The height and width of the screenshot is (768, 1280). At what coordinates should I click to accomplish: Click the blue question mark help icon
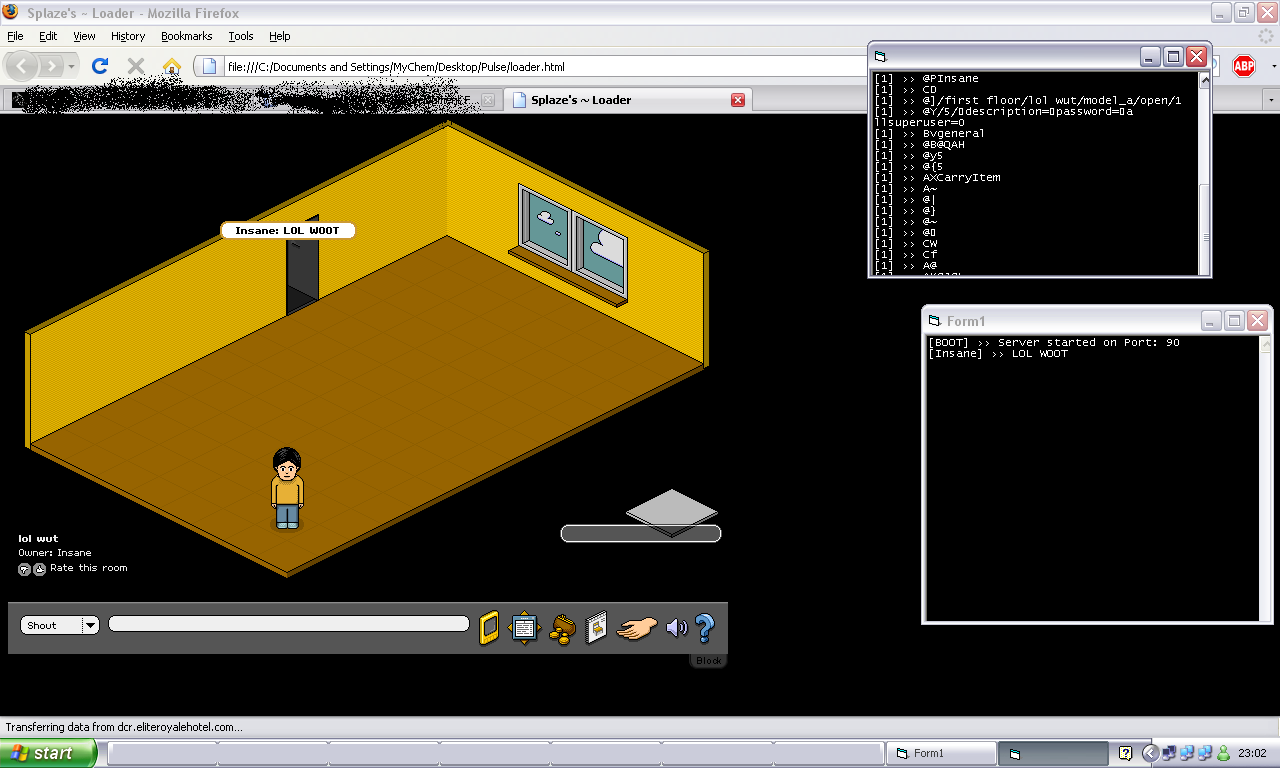click(704, 627)
